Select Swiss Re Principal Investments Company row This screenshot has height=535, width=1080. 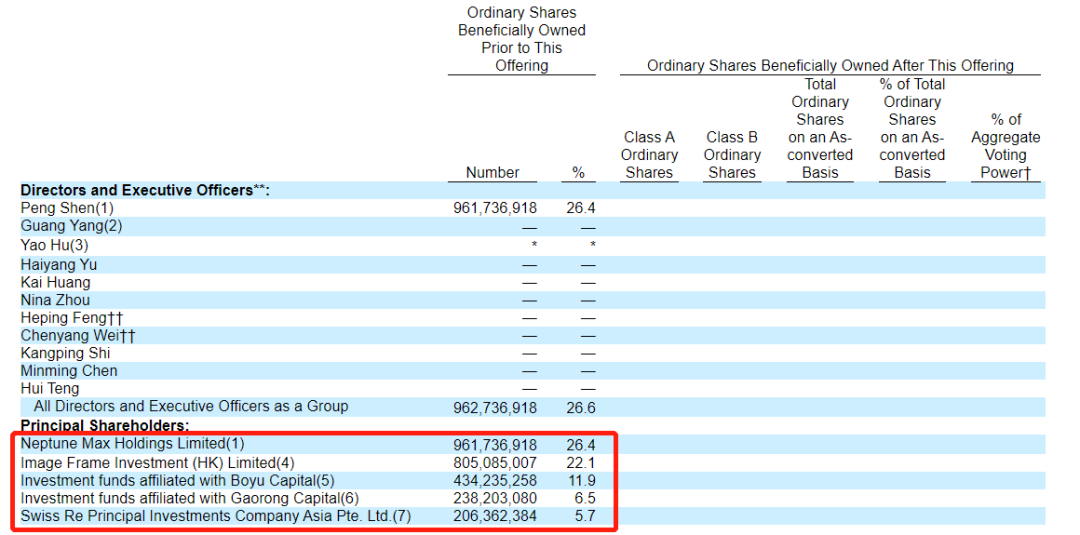tap(215, 516)
